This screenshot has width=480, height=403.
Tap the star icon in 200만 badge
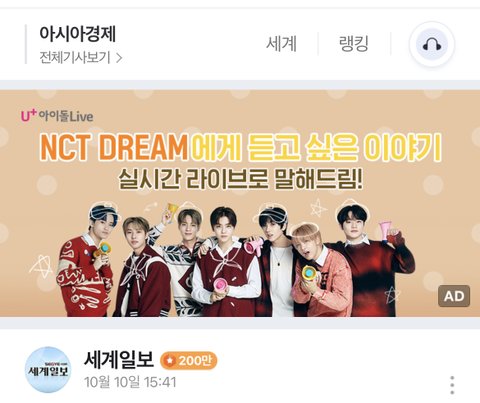[170, 361]
